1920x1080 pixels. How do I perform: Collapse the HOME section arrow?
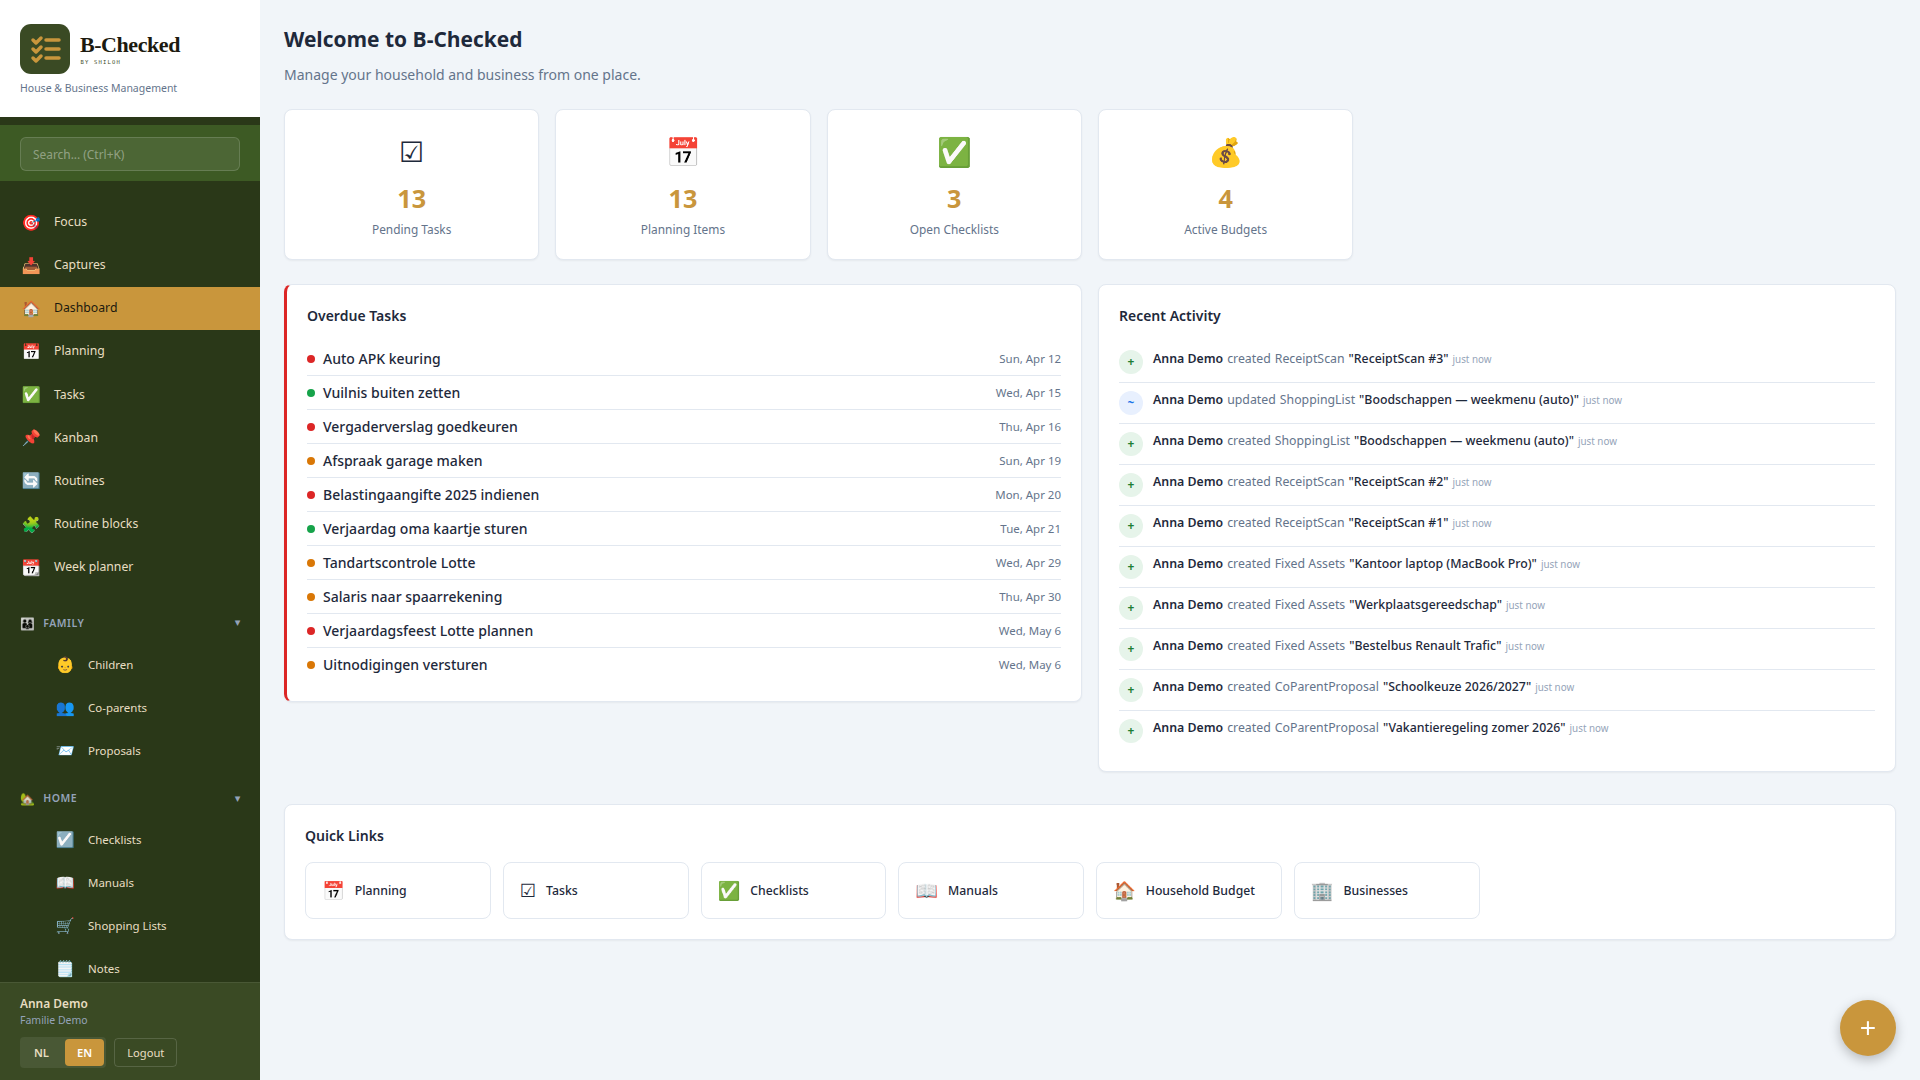[x=237, y=799]
